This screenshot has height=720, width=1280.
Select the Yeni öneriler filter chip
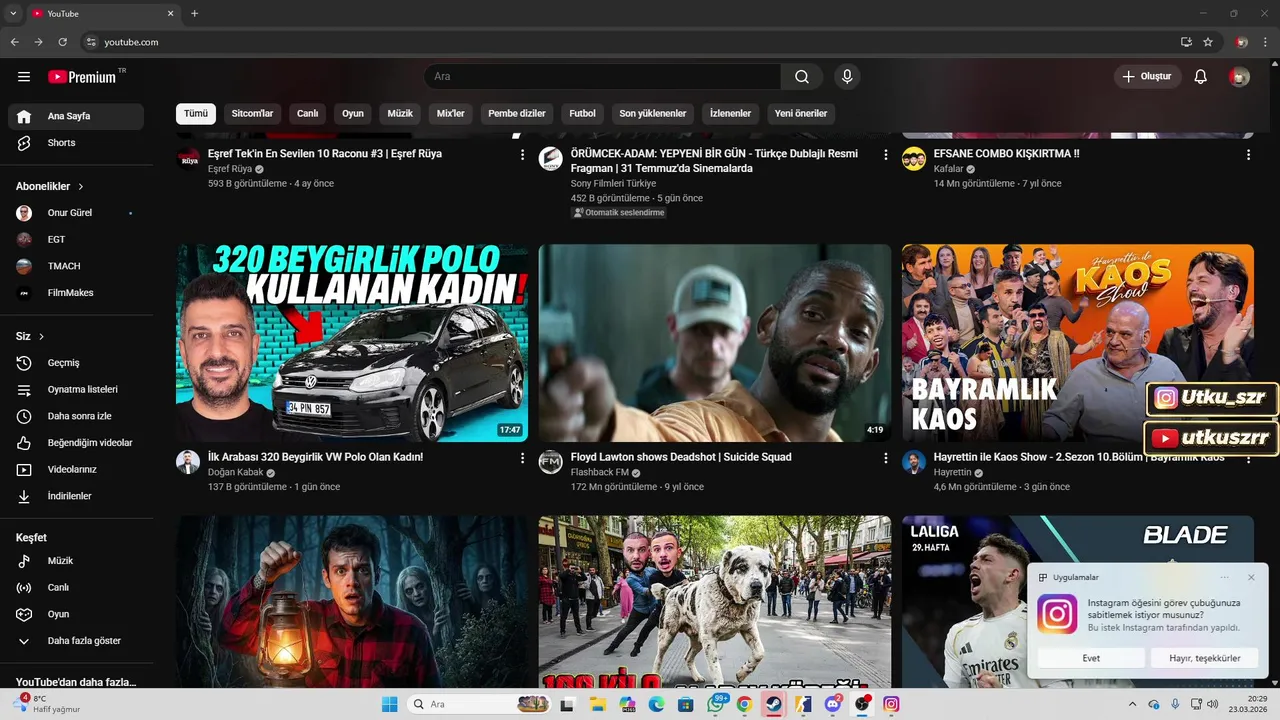coord(801,114)
